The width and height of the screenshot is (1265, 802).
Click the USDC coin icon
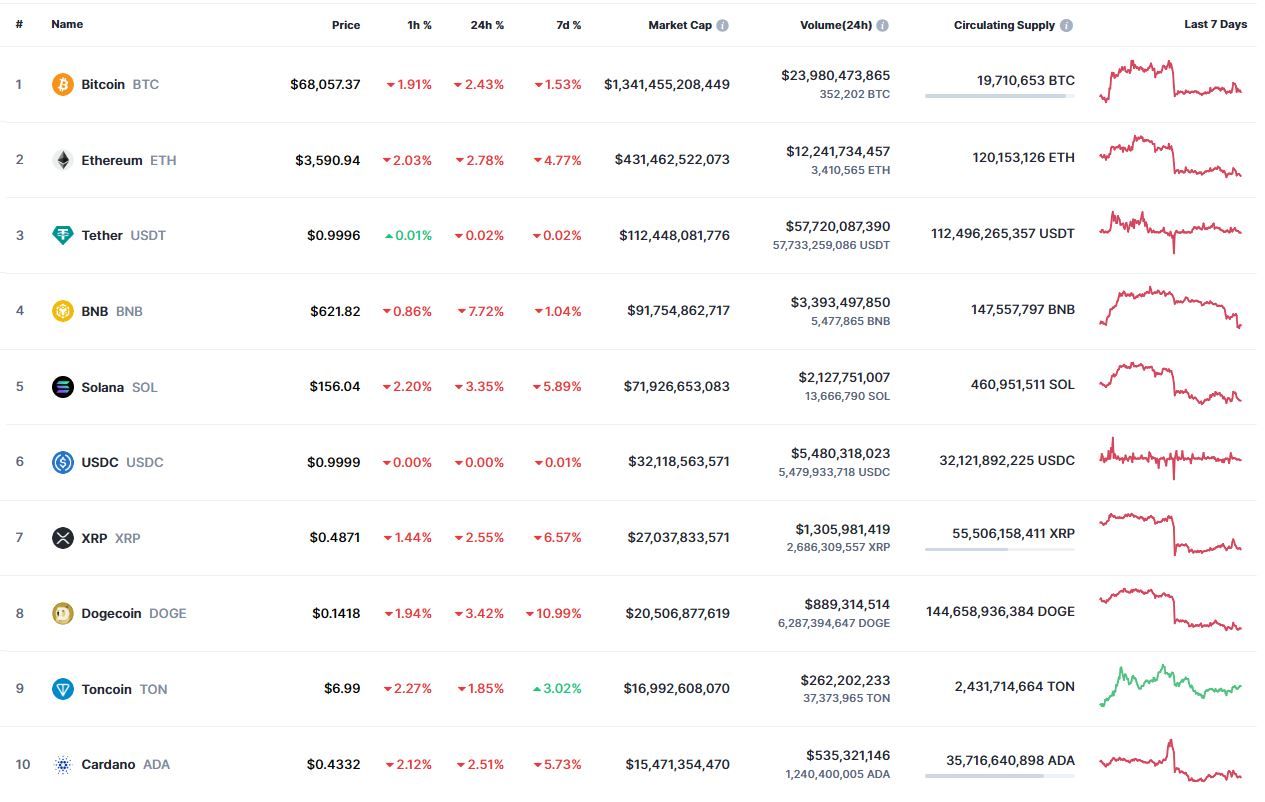pos(63,462)
